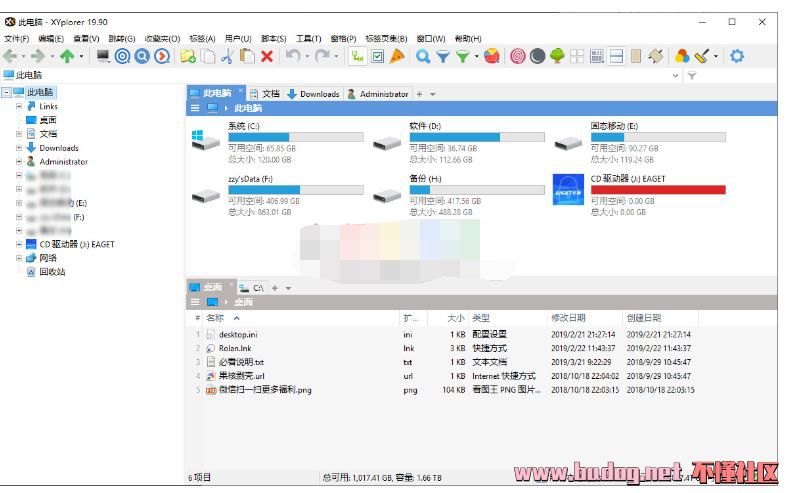Toggle the folder tree panel button
The width and height of the screenshot is (788, 493).
click(358, 56)
